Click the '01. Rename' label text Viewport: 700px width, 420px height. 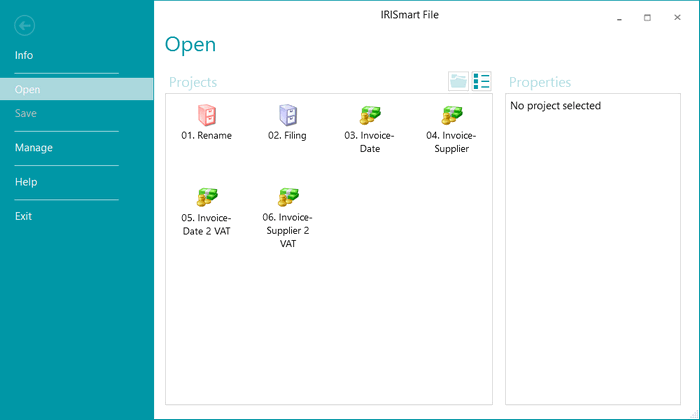pos(206,135)
